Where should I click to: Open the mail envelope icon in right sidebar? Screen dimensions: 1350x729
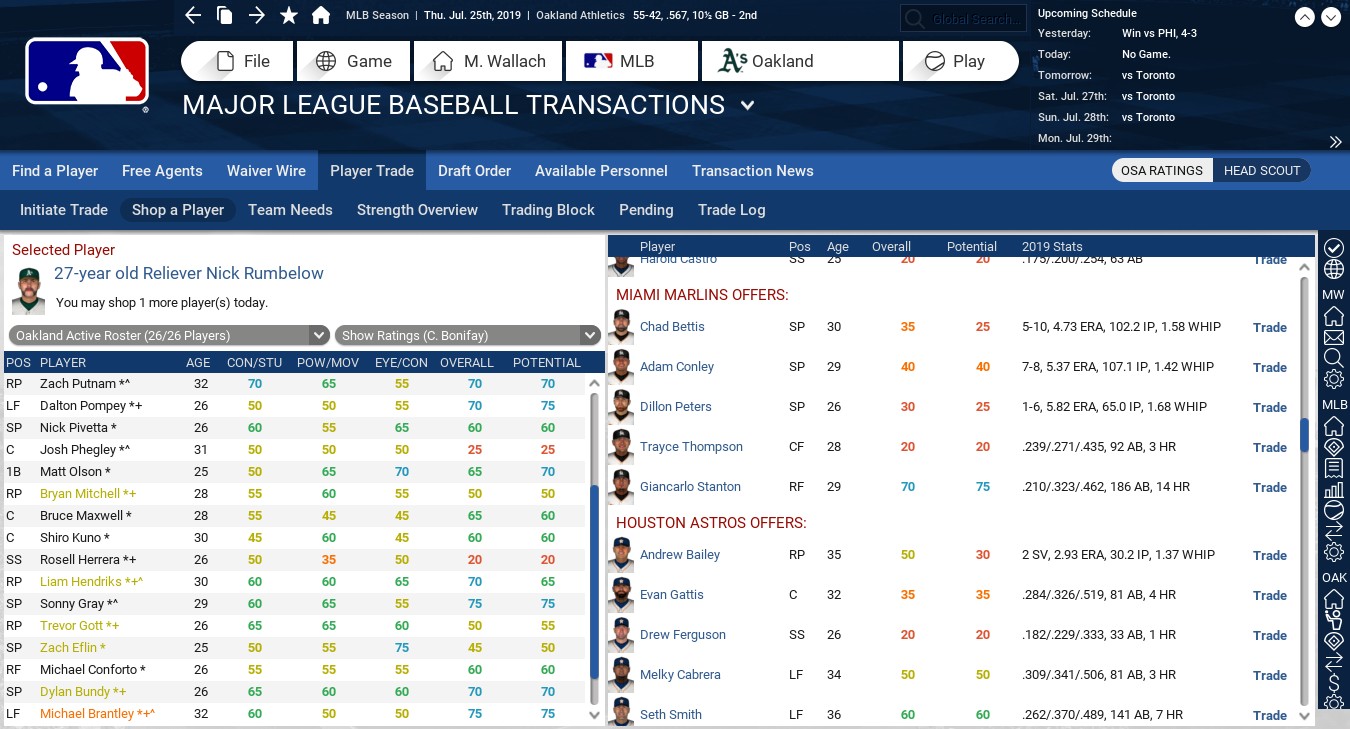point(1333,337)
